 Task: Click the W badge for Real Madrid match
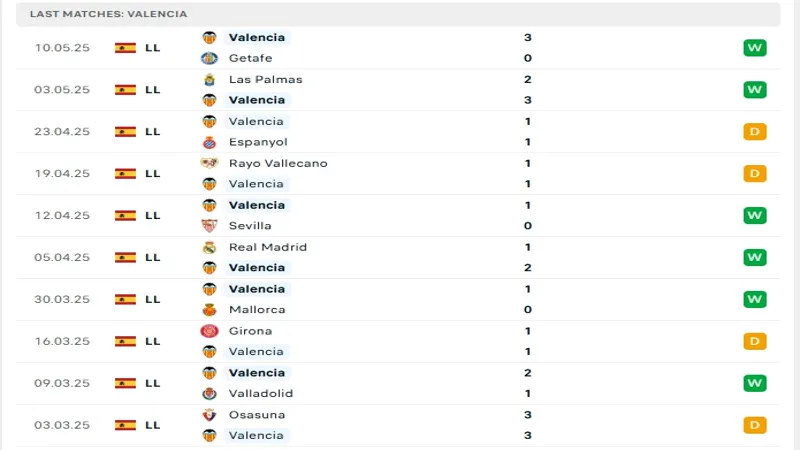(754, 257)
